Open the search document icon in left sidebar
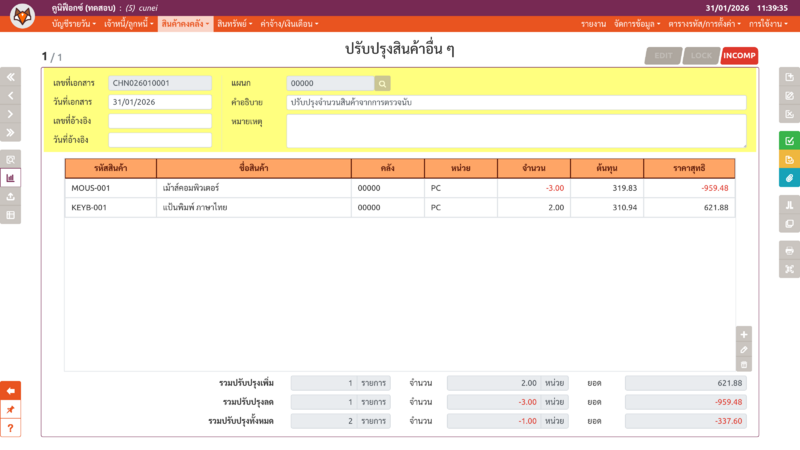The width and height of the screenshot is (800, 450). pos(11,159)
